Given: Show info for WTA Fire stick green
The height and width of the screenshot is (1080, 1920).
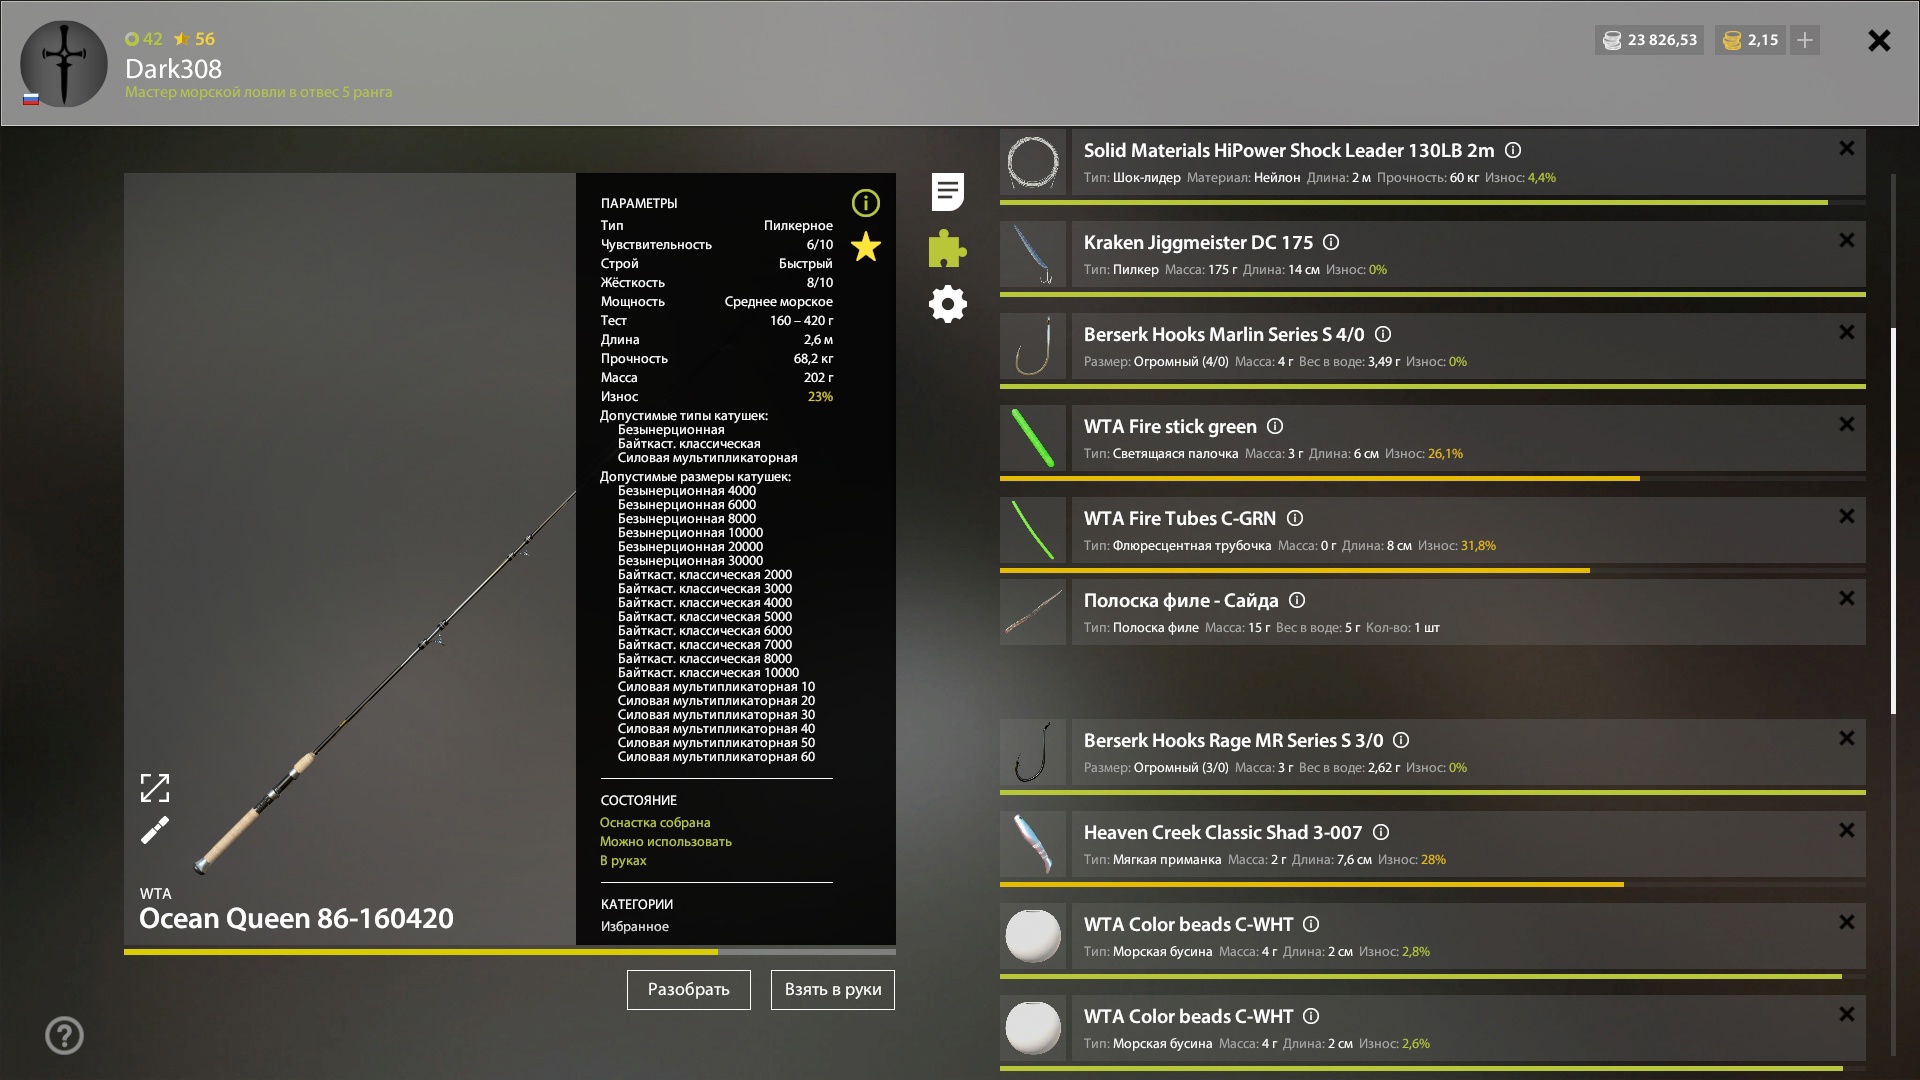Looking at the screenshot, I should (x=1275, y=426).
